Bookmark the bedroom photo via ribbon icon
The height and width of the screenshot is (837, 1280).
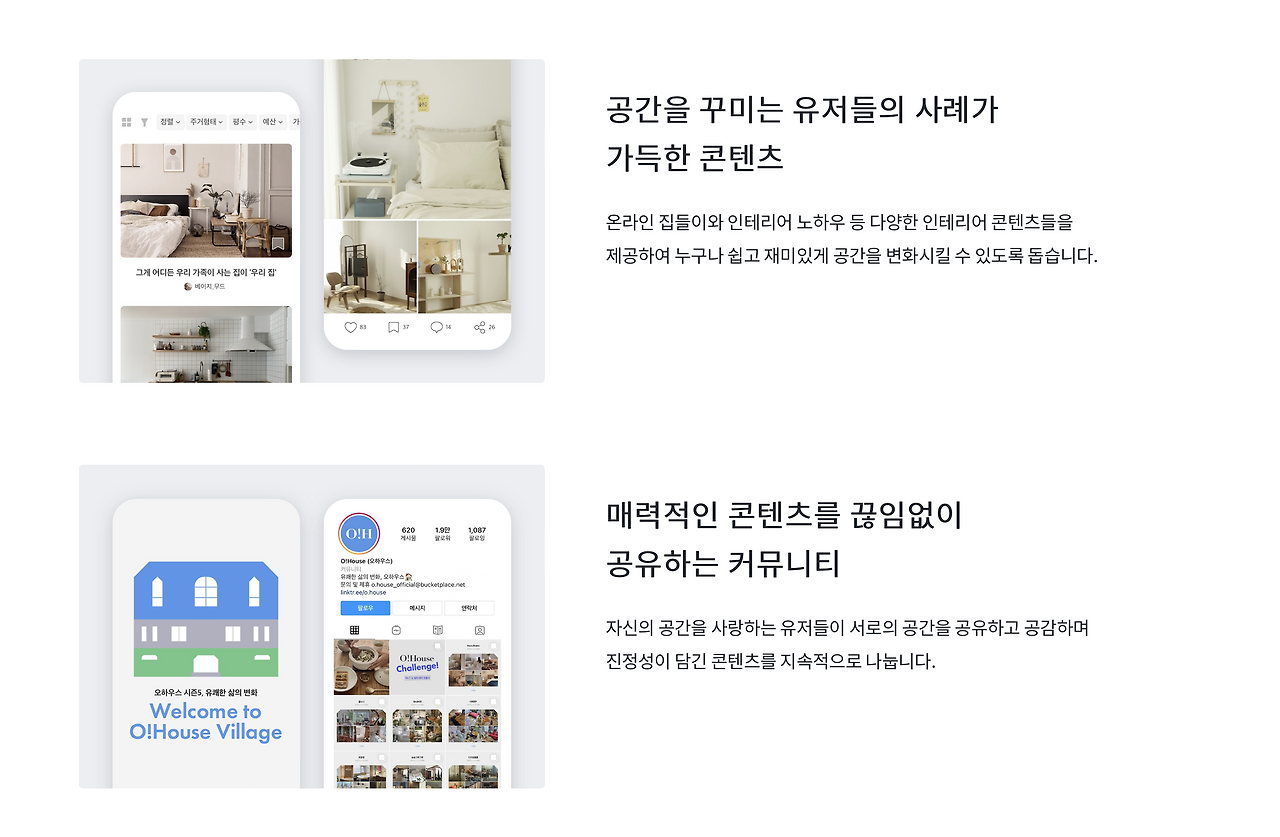278,243
